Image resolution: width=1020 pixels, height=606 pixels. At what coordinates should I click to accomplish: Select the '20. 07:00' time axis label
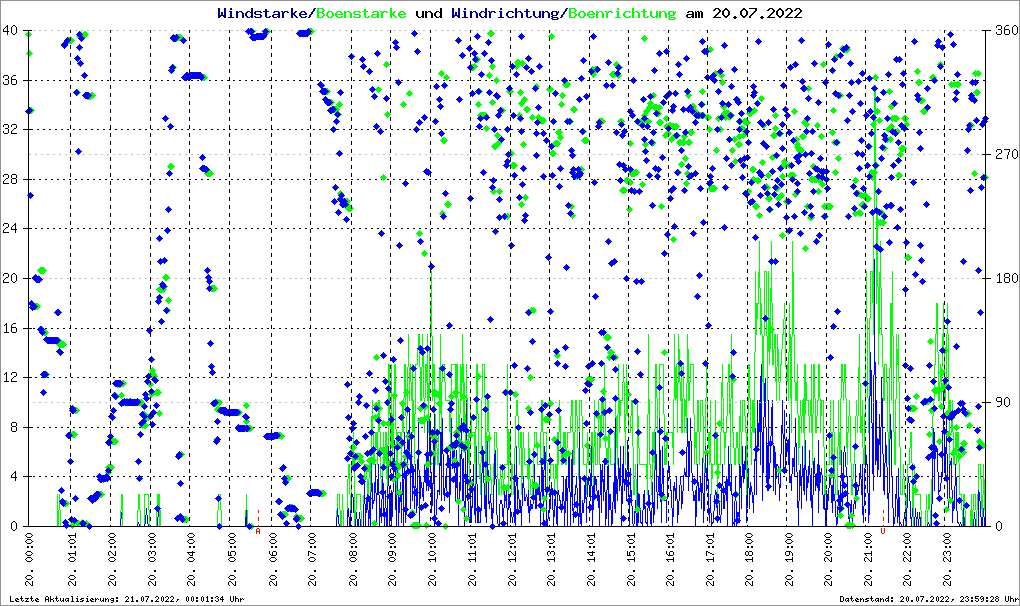312,559
